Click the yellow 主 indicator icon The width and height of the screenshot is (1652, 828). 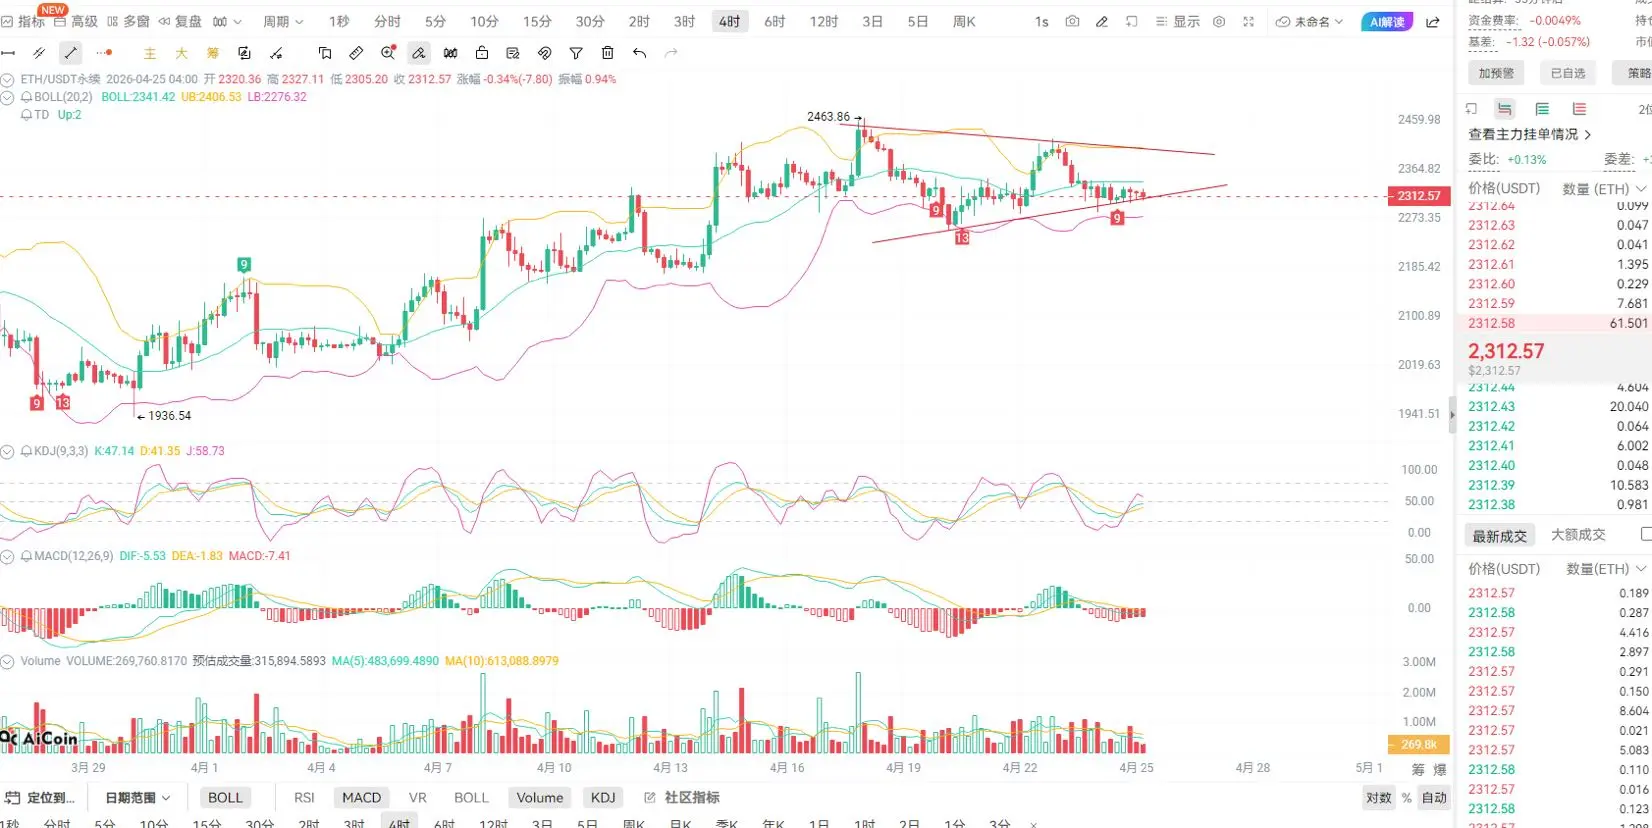(150, 53)
